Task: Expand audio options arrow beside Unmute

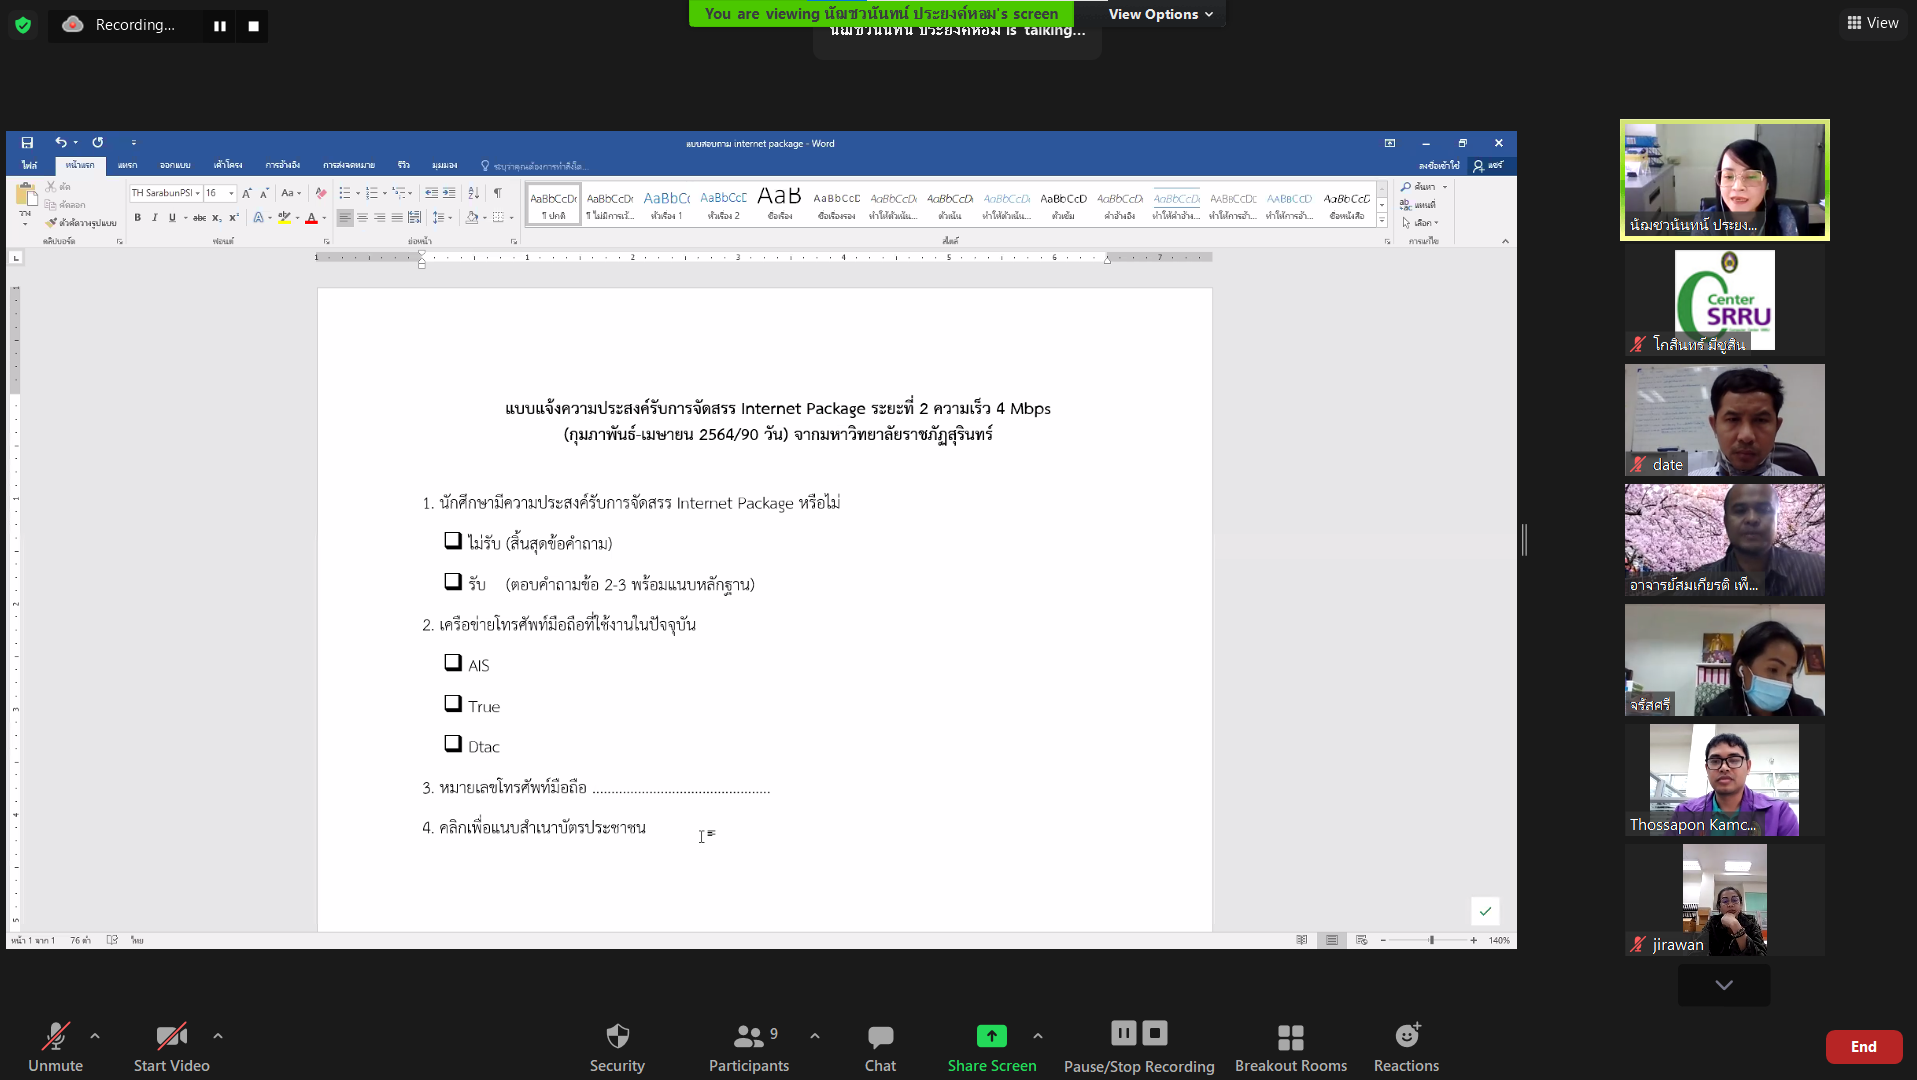Action: click(95, 1036)
